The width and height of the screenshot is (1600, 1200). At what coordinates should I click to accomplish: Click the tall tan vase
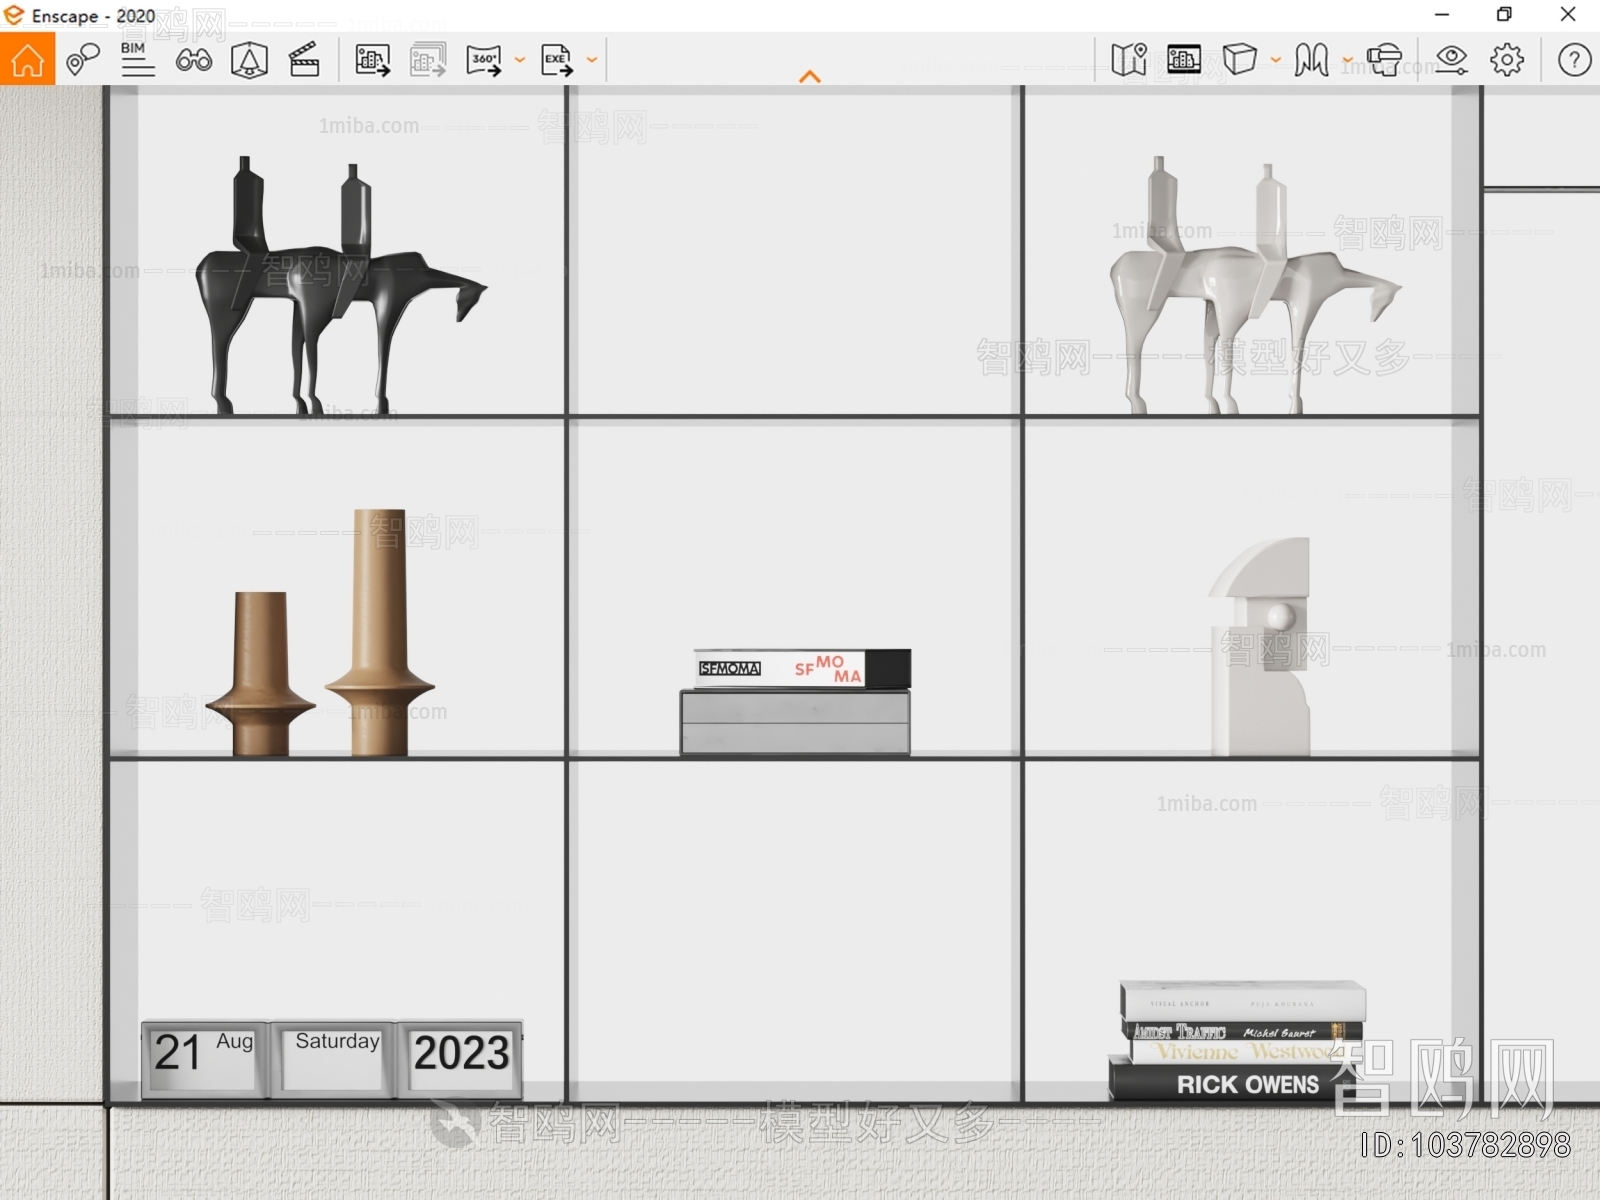pos(380,632)
